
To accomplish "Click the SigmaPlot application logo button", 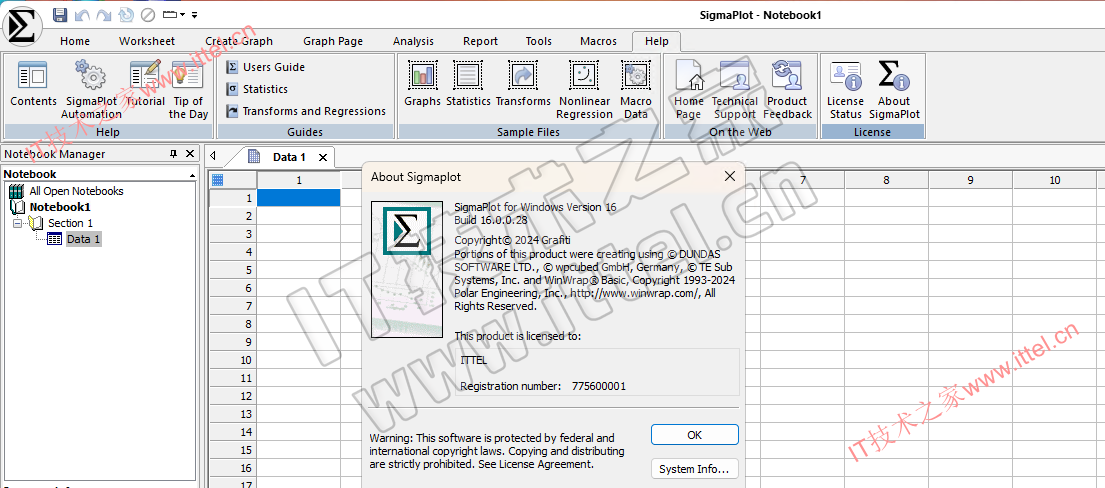I will [21, 25].
